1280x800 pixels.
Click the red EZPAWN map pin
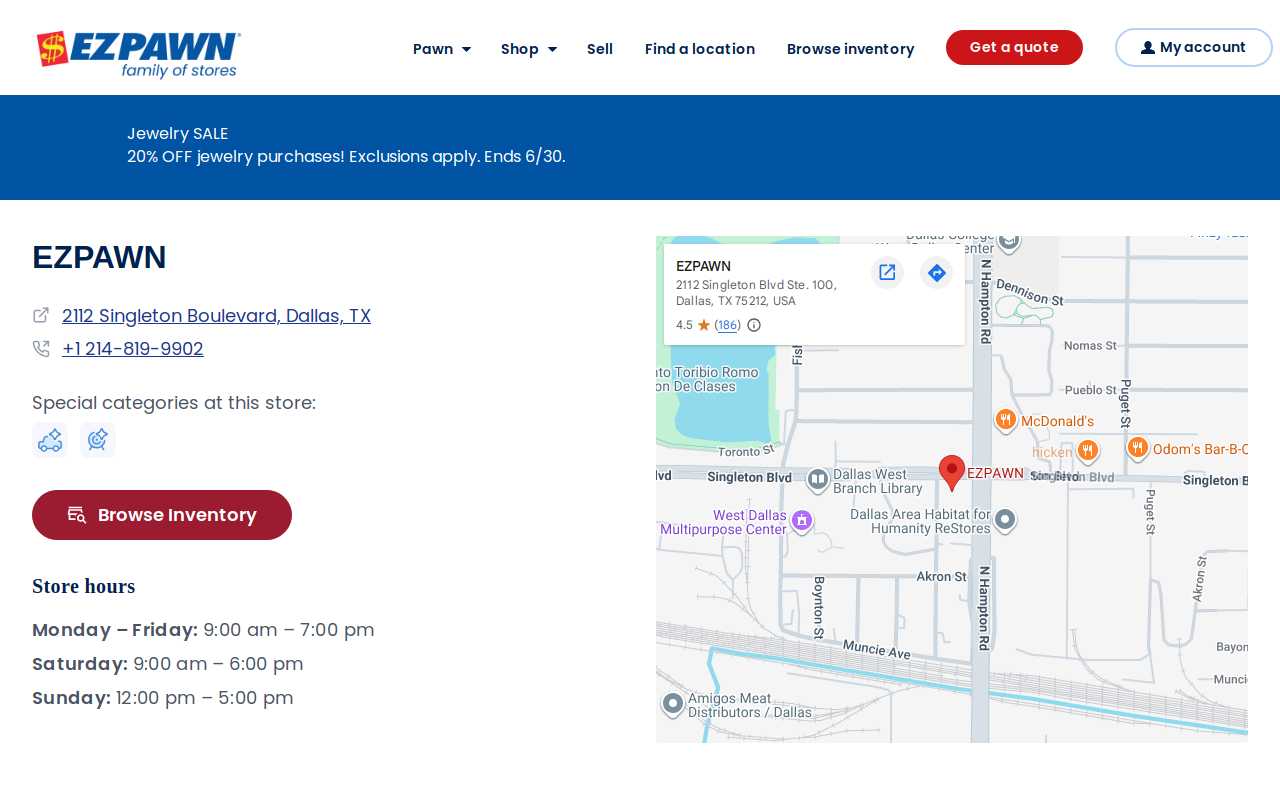(x=952, y=472)
